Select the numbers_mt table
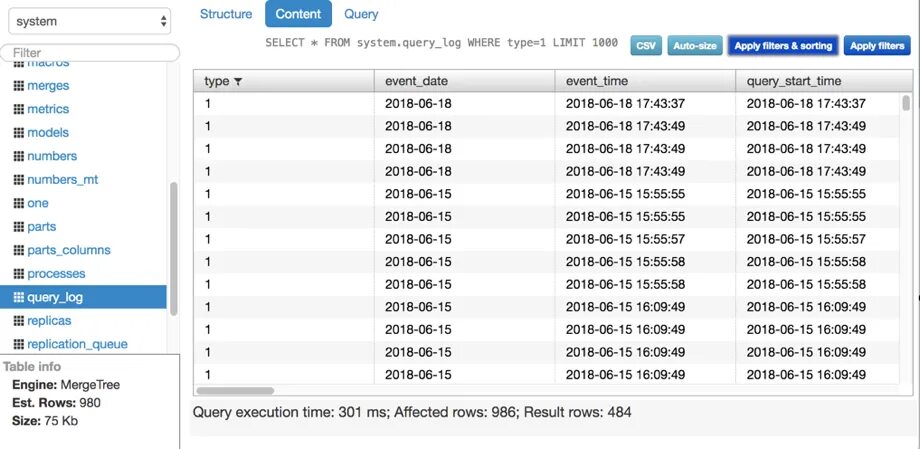The width and height of the screenshot is (920, 449). (63, 180)
